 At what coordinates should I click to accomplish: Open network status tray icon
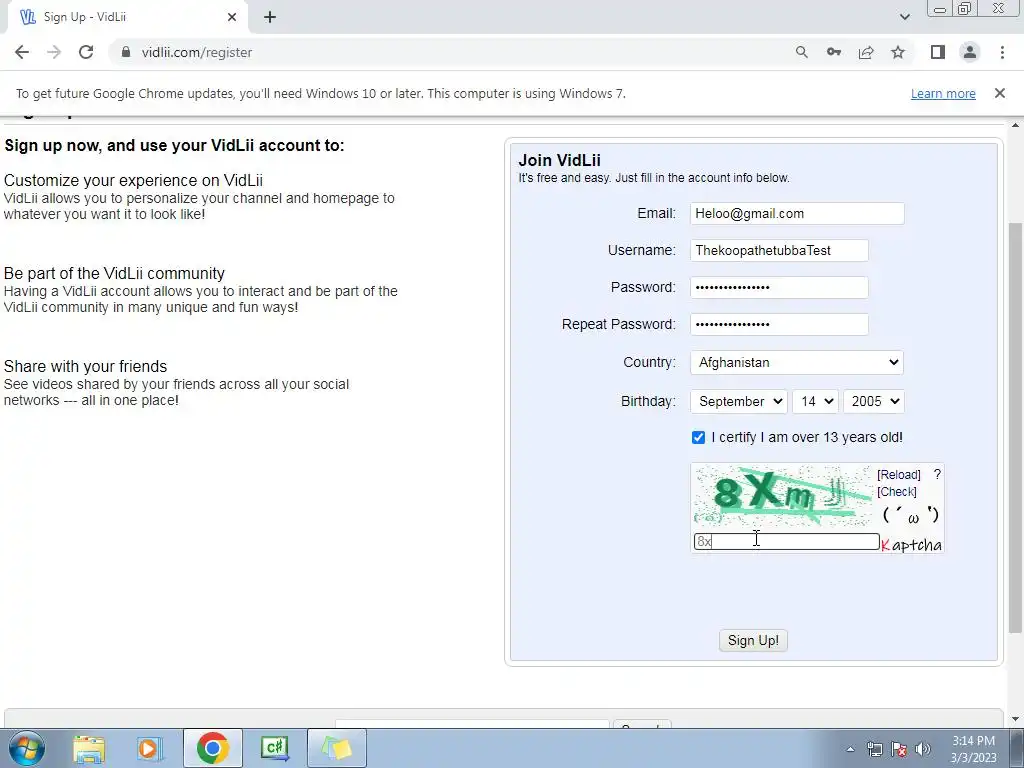(x=874, y=749)
